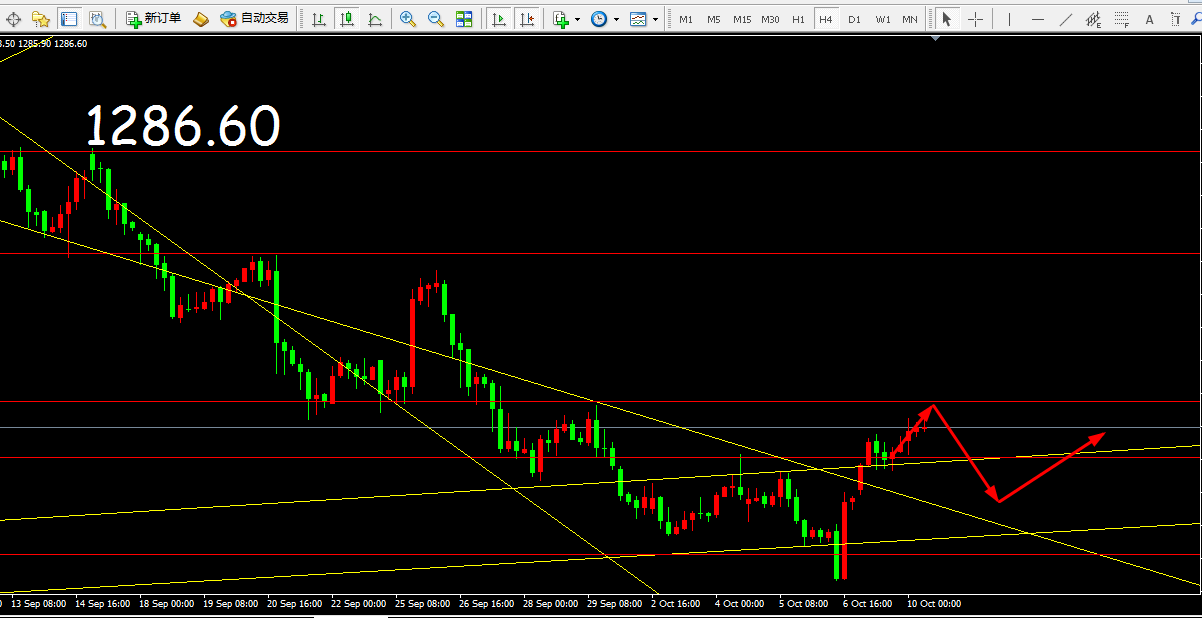This screenshot has width=1202, height=618.
Task: Click the 10 Oct 00:00 time label
Action: click(x=934, y=604)
